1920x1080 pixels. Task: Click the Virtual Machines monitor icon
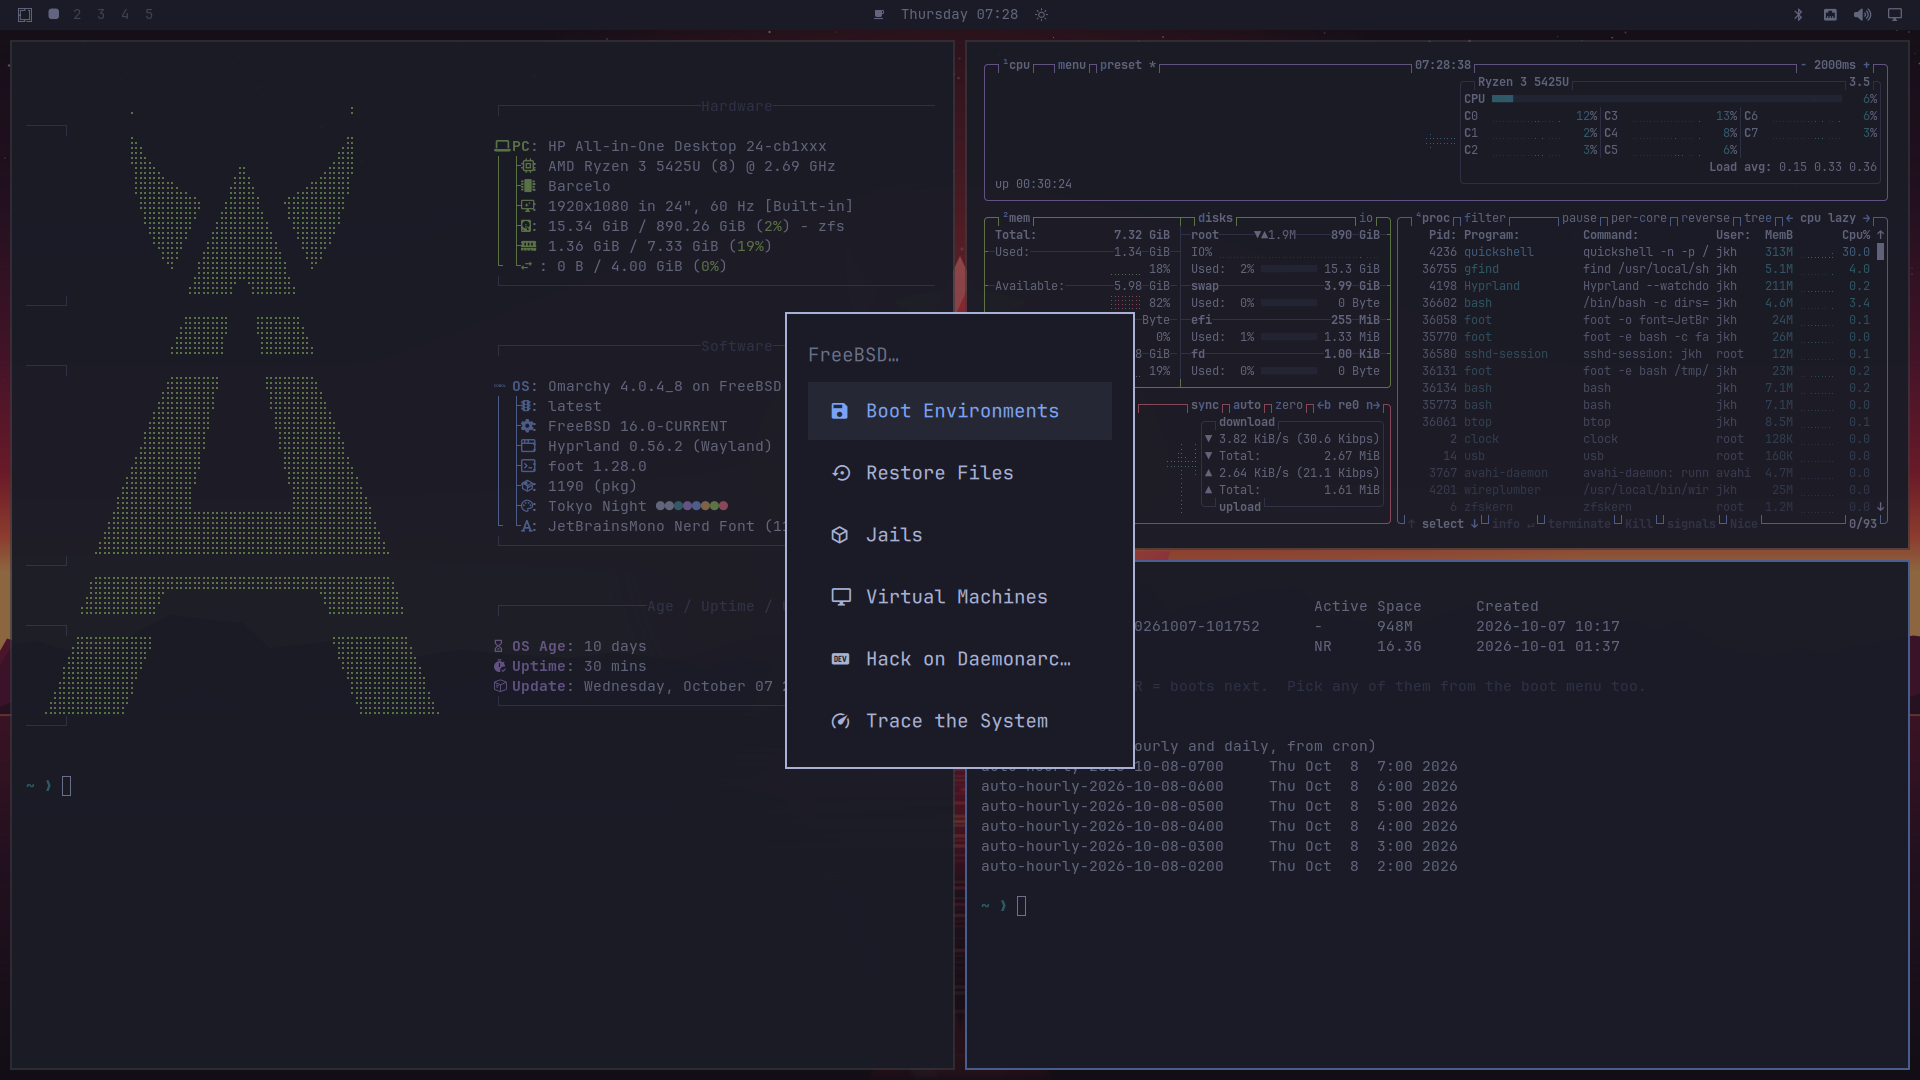click(x=841, y=597)
